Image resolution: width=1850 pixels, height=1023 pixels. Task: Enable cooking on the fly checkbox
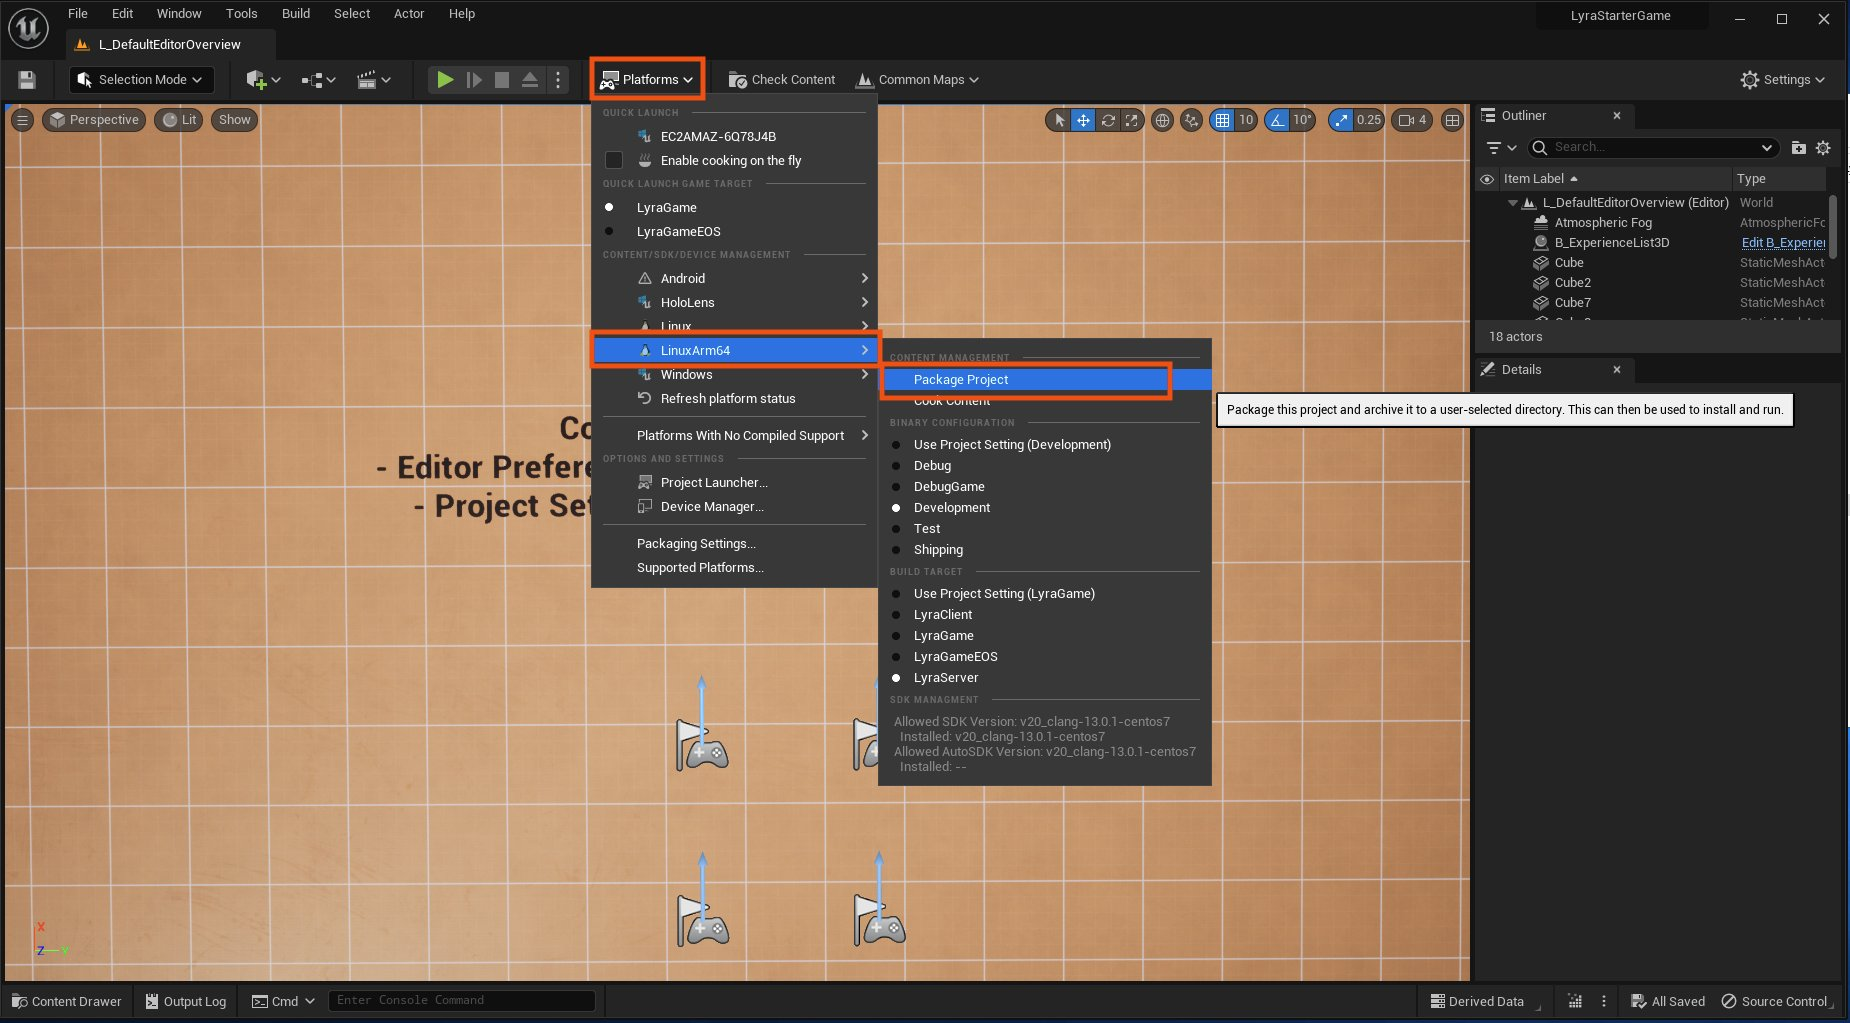pos(614,160)
